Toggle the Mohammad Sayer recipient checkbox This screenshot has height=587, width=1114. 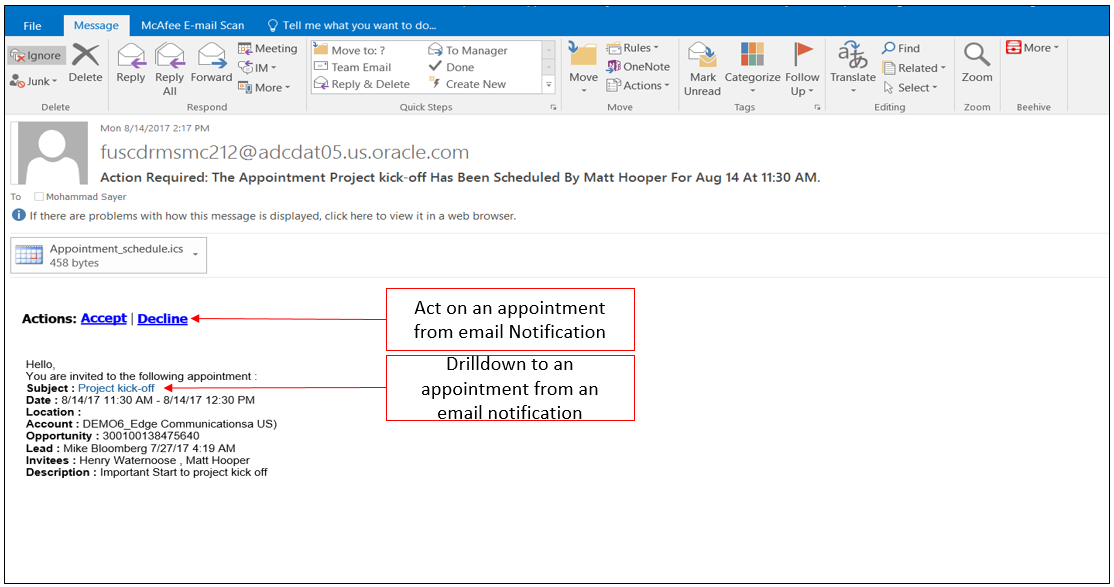(x=39, y=197)
